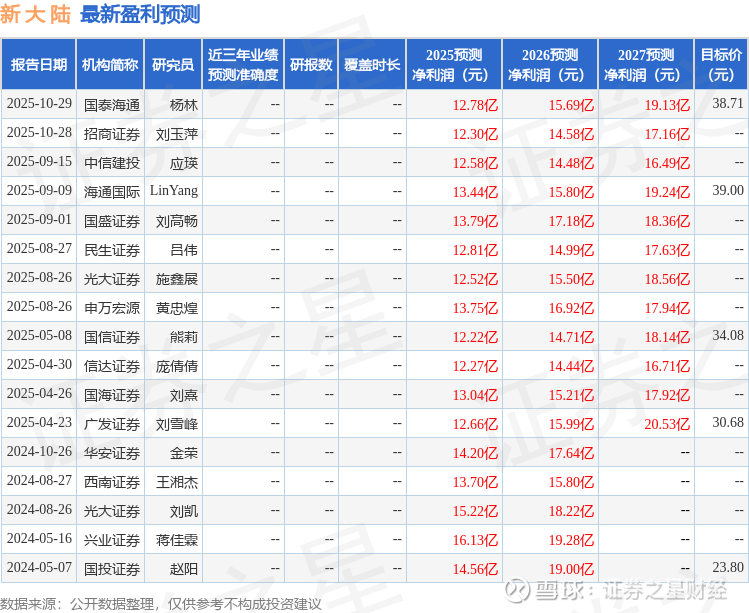Click the 覆盖时长 column header
Viewport: 749px width, 613px height.
pos(372,65)
